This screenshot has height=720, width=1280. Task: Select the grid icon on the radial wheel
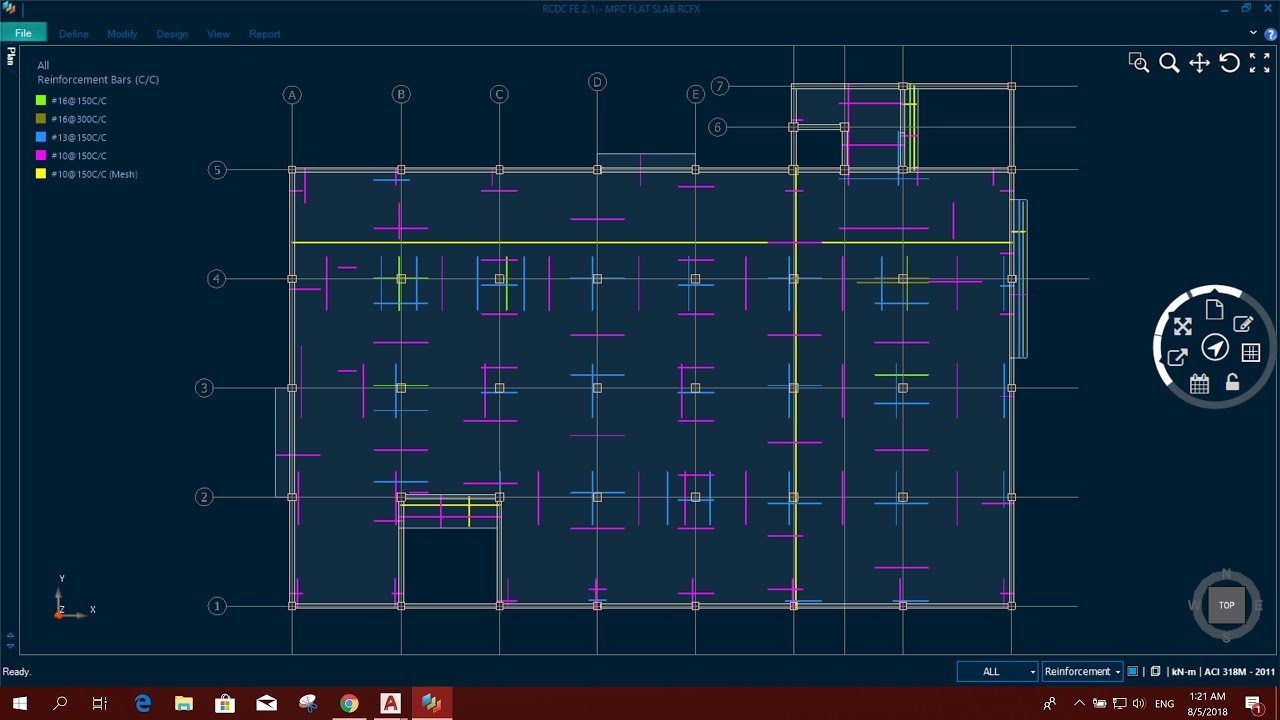pos(1250,352)
